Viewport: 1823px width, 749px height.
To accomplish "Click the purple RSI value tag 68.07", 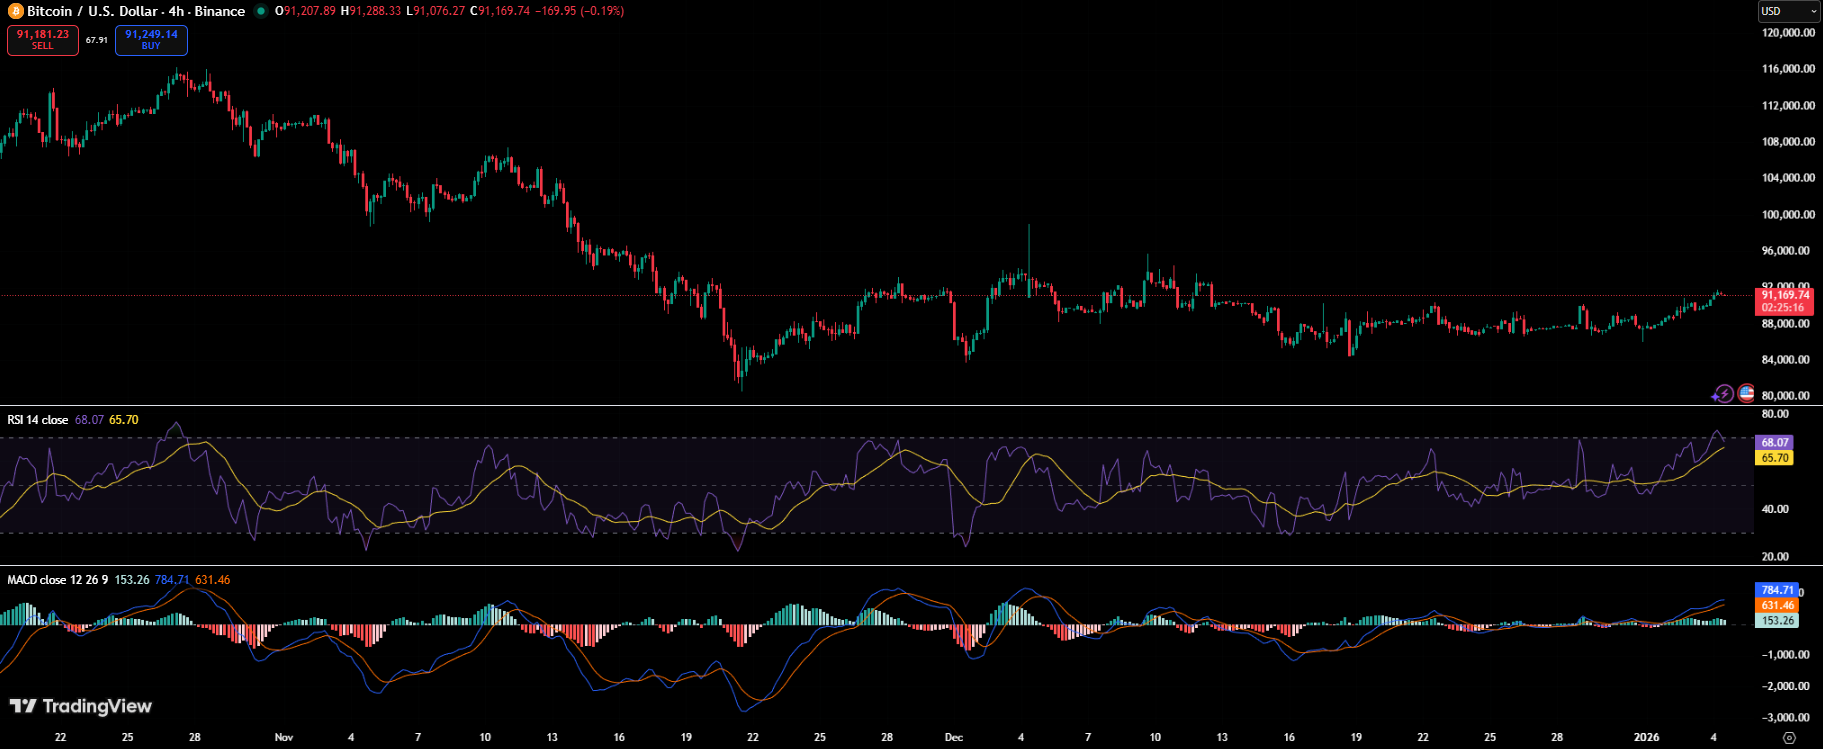I will pyautogui.click(x=1774, y=442).
